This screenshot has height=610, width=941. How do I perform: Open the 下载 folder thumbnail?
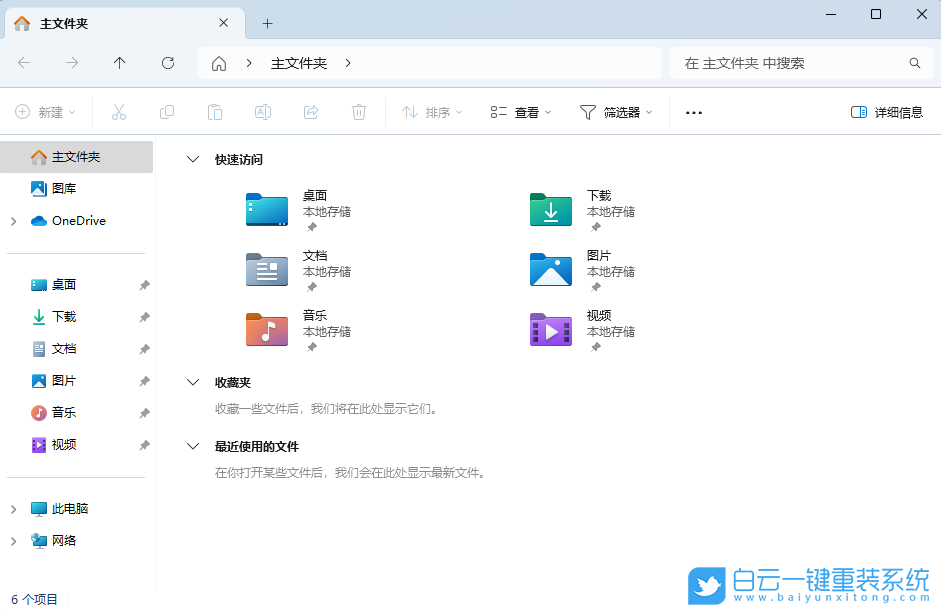click(x=550, y=209)
